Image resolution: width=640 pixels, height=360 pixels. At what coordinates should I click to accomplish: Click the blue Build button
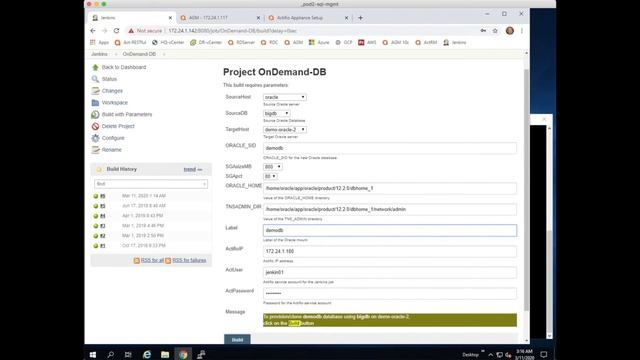coord(237,340)
